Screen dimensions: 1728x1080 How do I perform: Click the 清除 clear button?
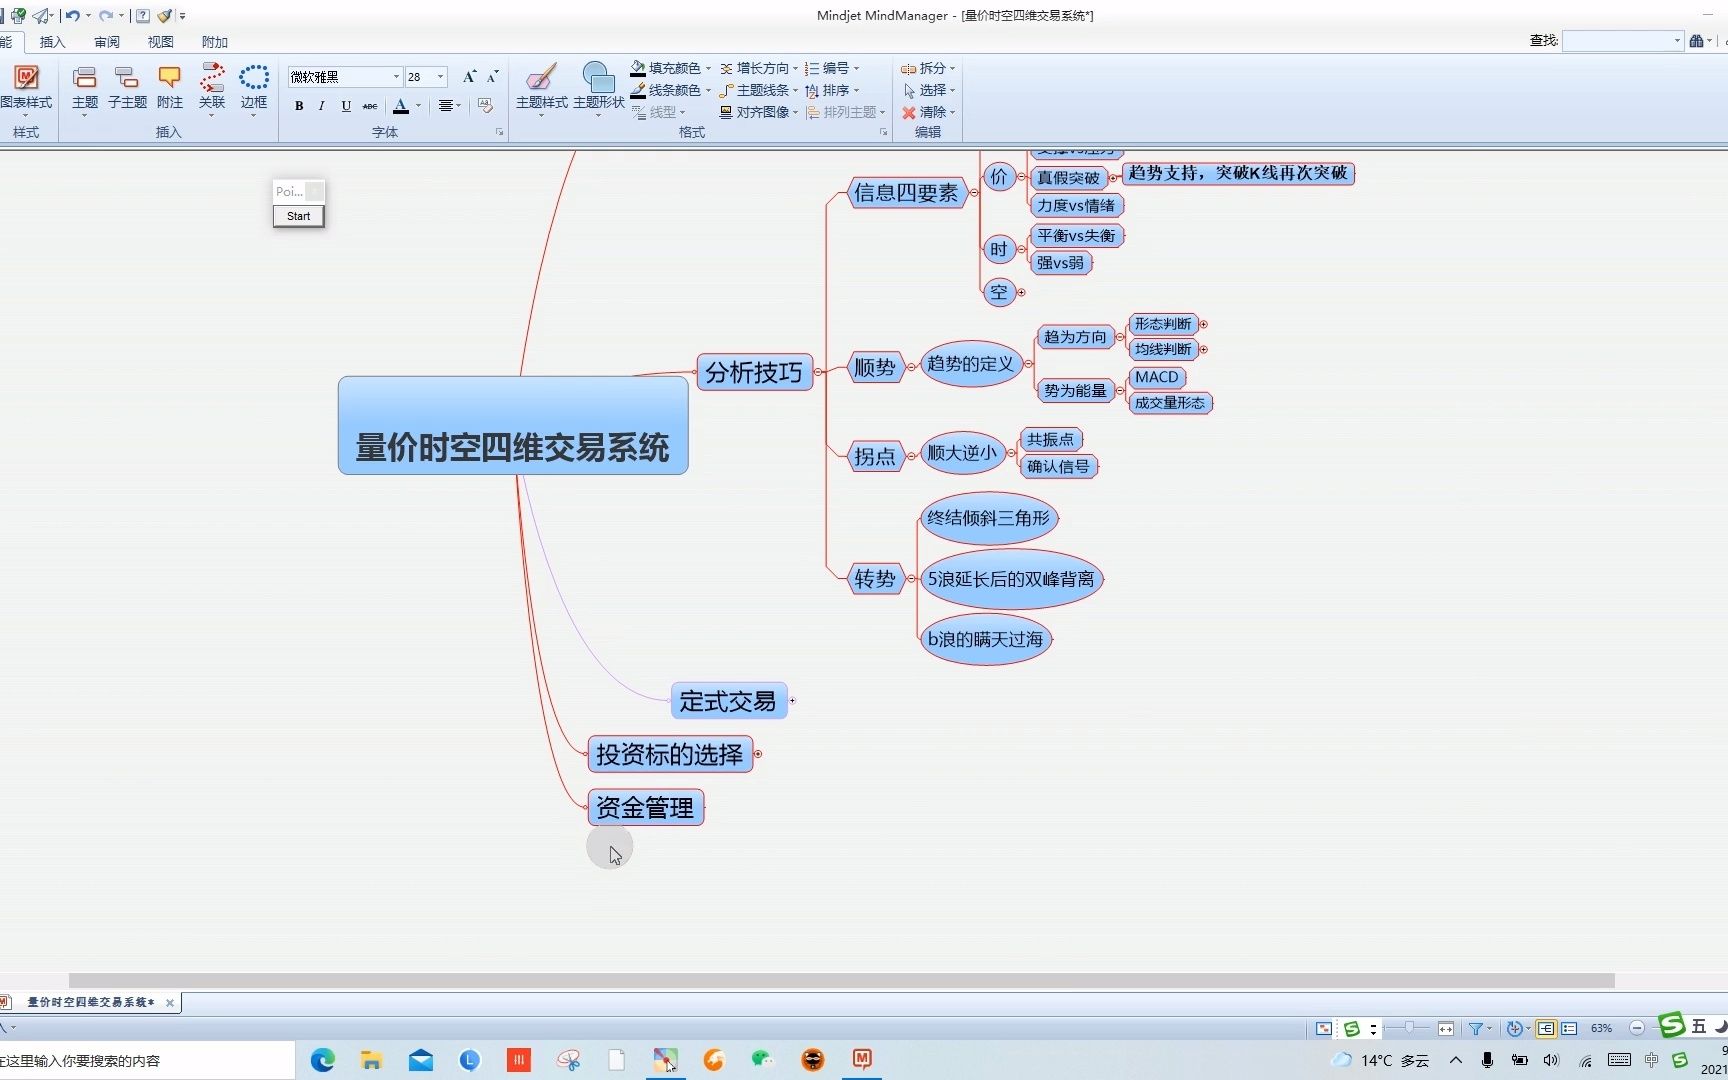(928, 112)
